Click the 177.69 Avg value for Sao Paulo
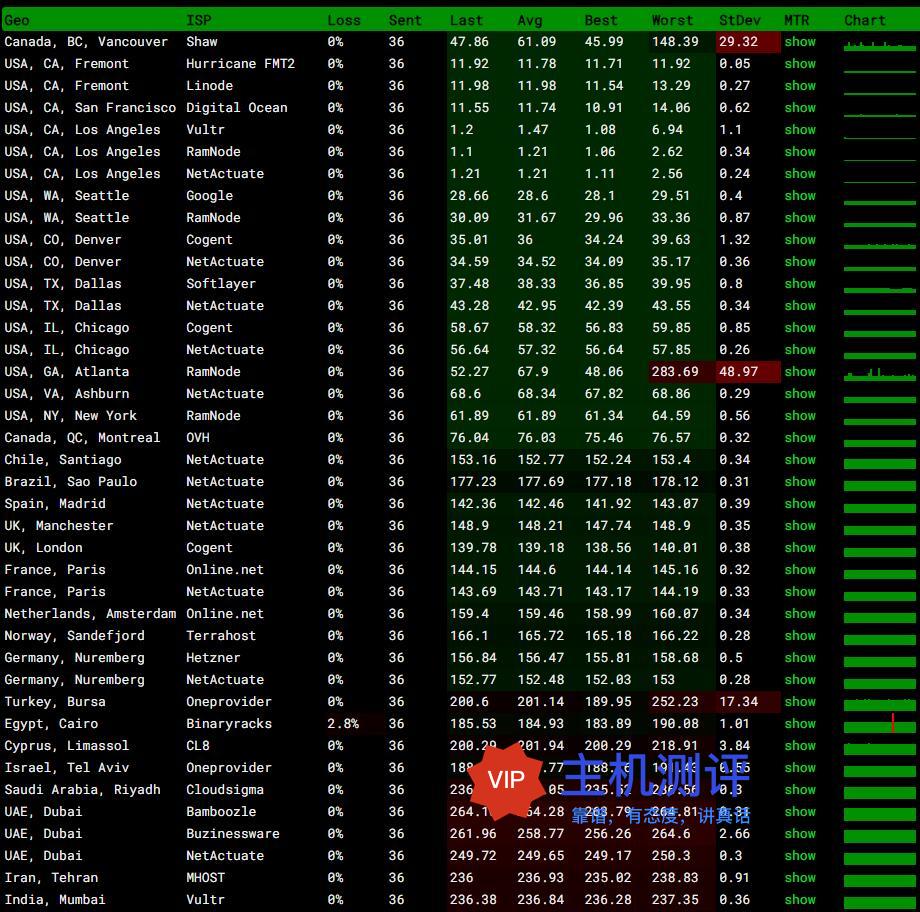Viewport: 920px width, 912px height. pyautogui.click(x=540, y=482)
